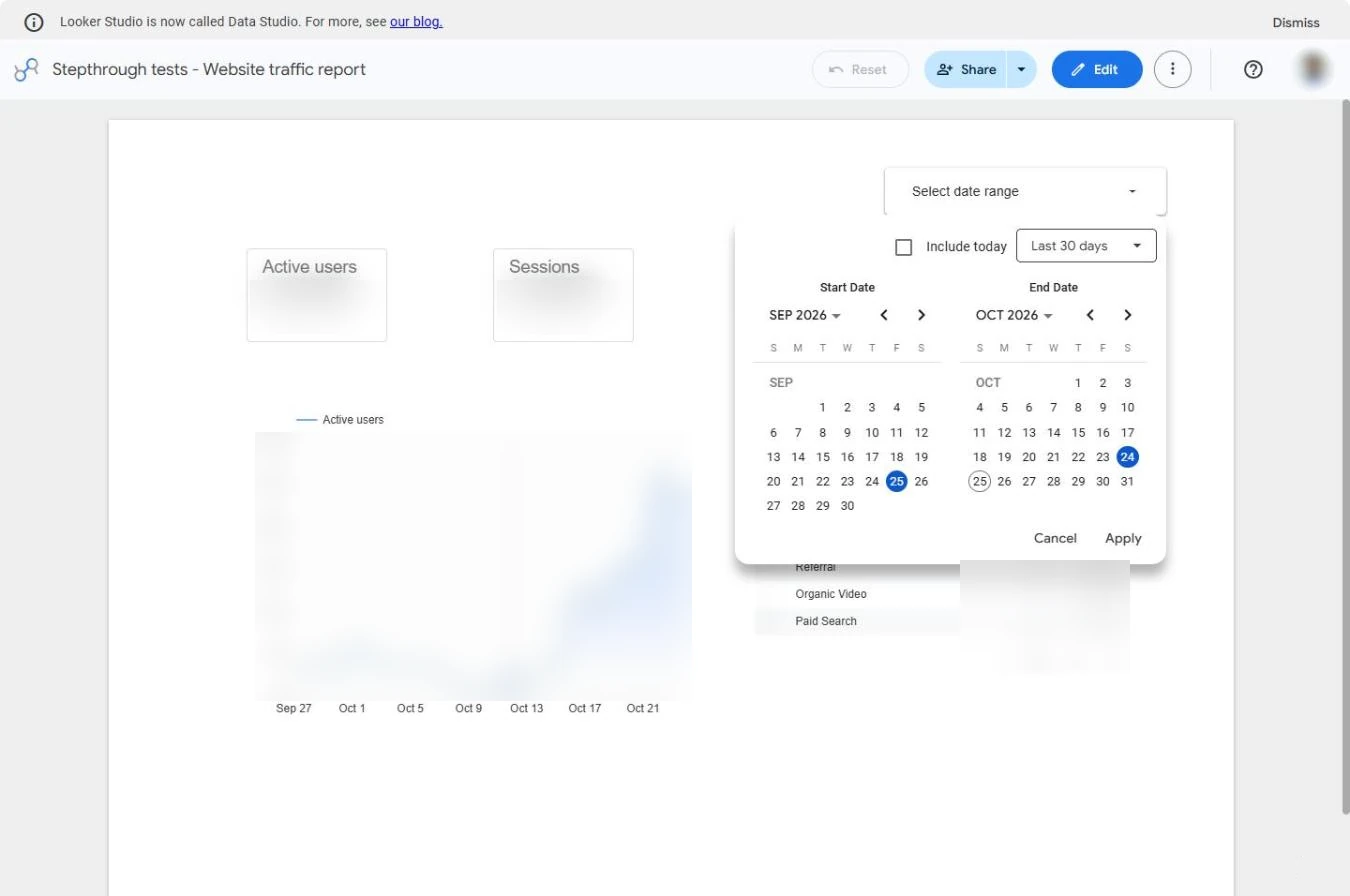The height and width of the screenshot is (896, 1350).
Task: Click the report title text
Action: pyautogui.click(x=209, y=69)
